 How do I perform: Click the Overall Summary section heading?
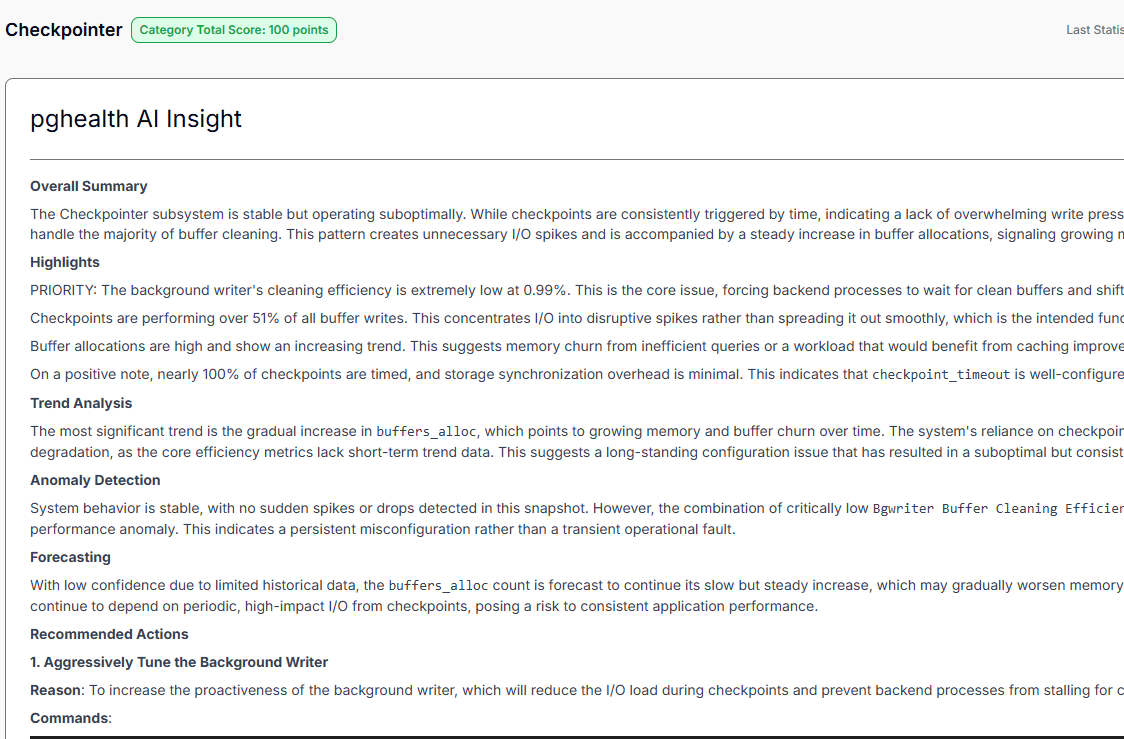pos(89,186)
